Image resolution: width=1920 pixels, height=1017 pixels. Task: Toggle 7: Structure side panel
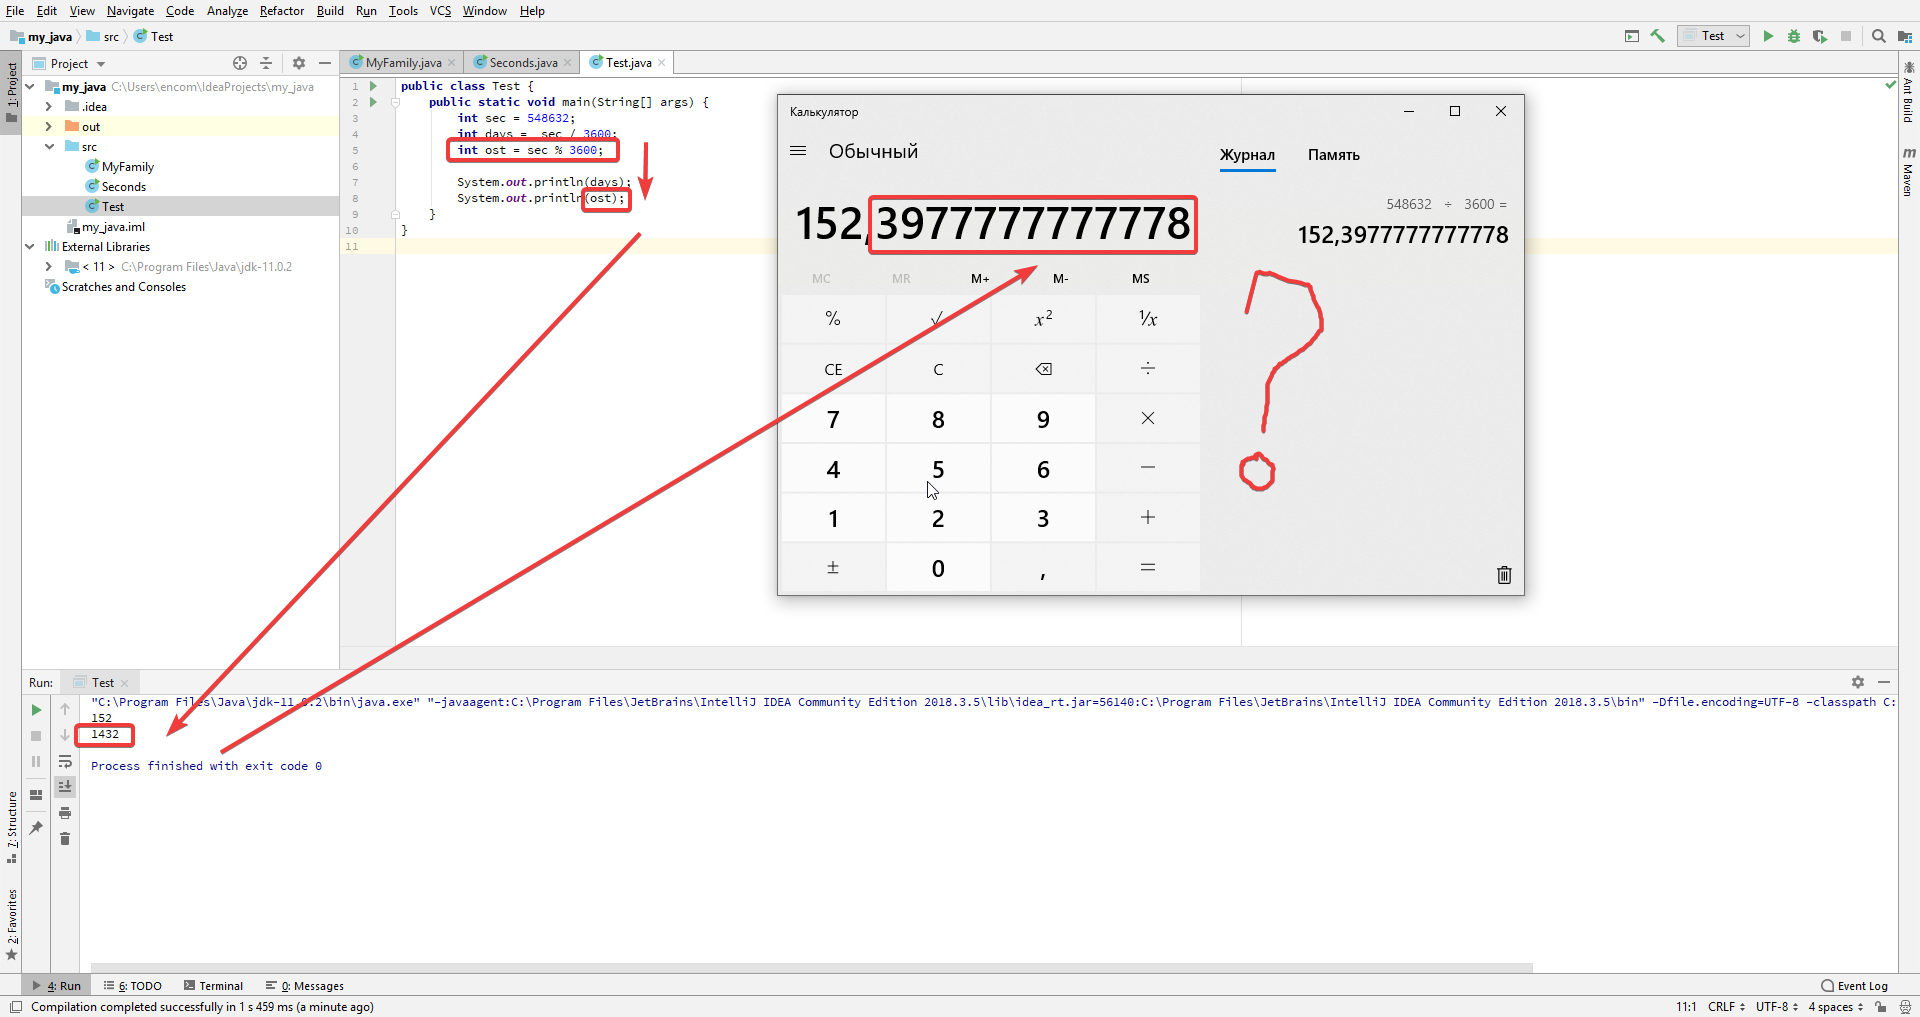[12, 827]
